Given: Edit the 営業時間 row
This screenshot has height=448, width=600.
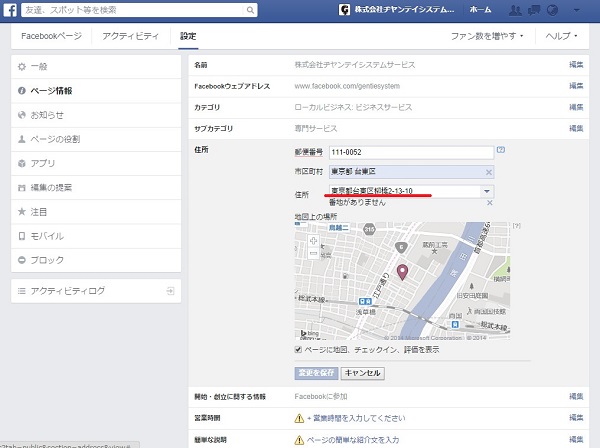Looking at the screenshot, I should [576, 418].
